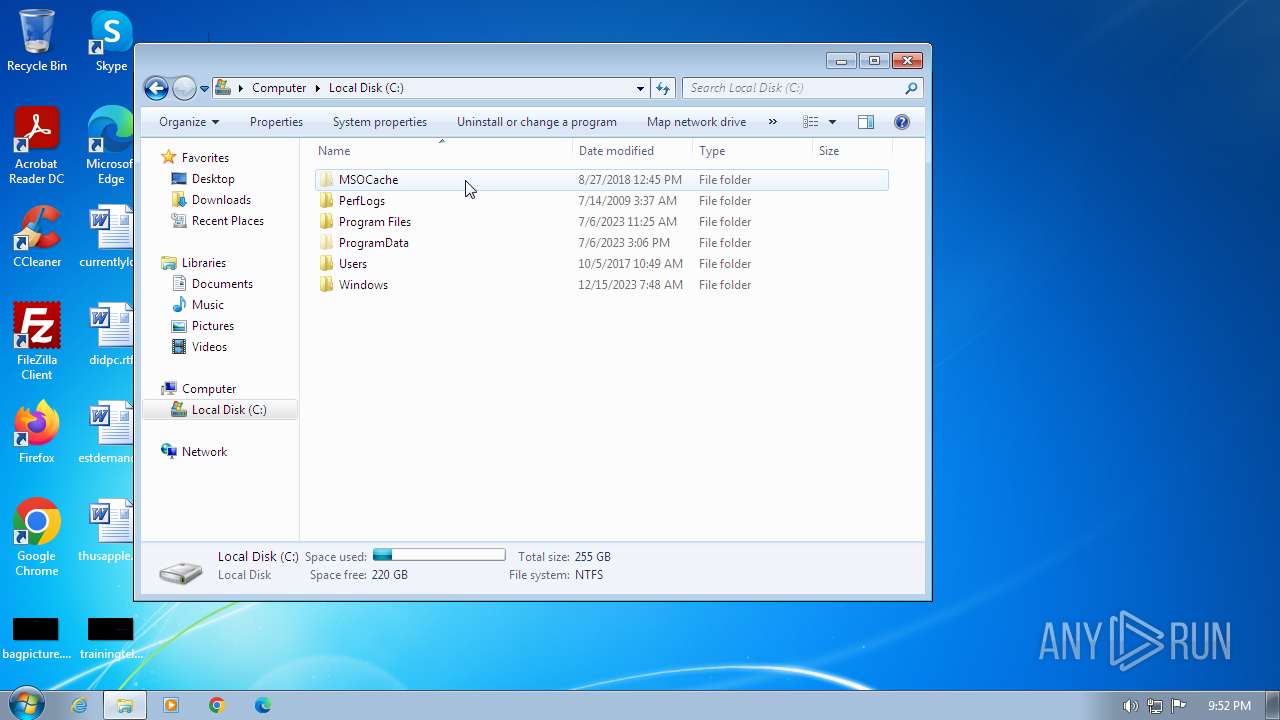Click Map network drive button
This screenshot has height=720, width=1280.
pyautogui.click(x=696, y=122)
